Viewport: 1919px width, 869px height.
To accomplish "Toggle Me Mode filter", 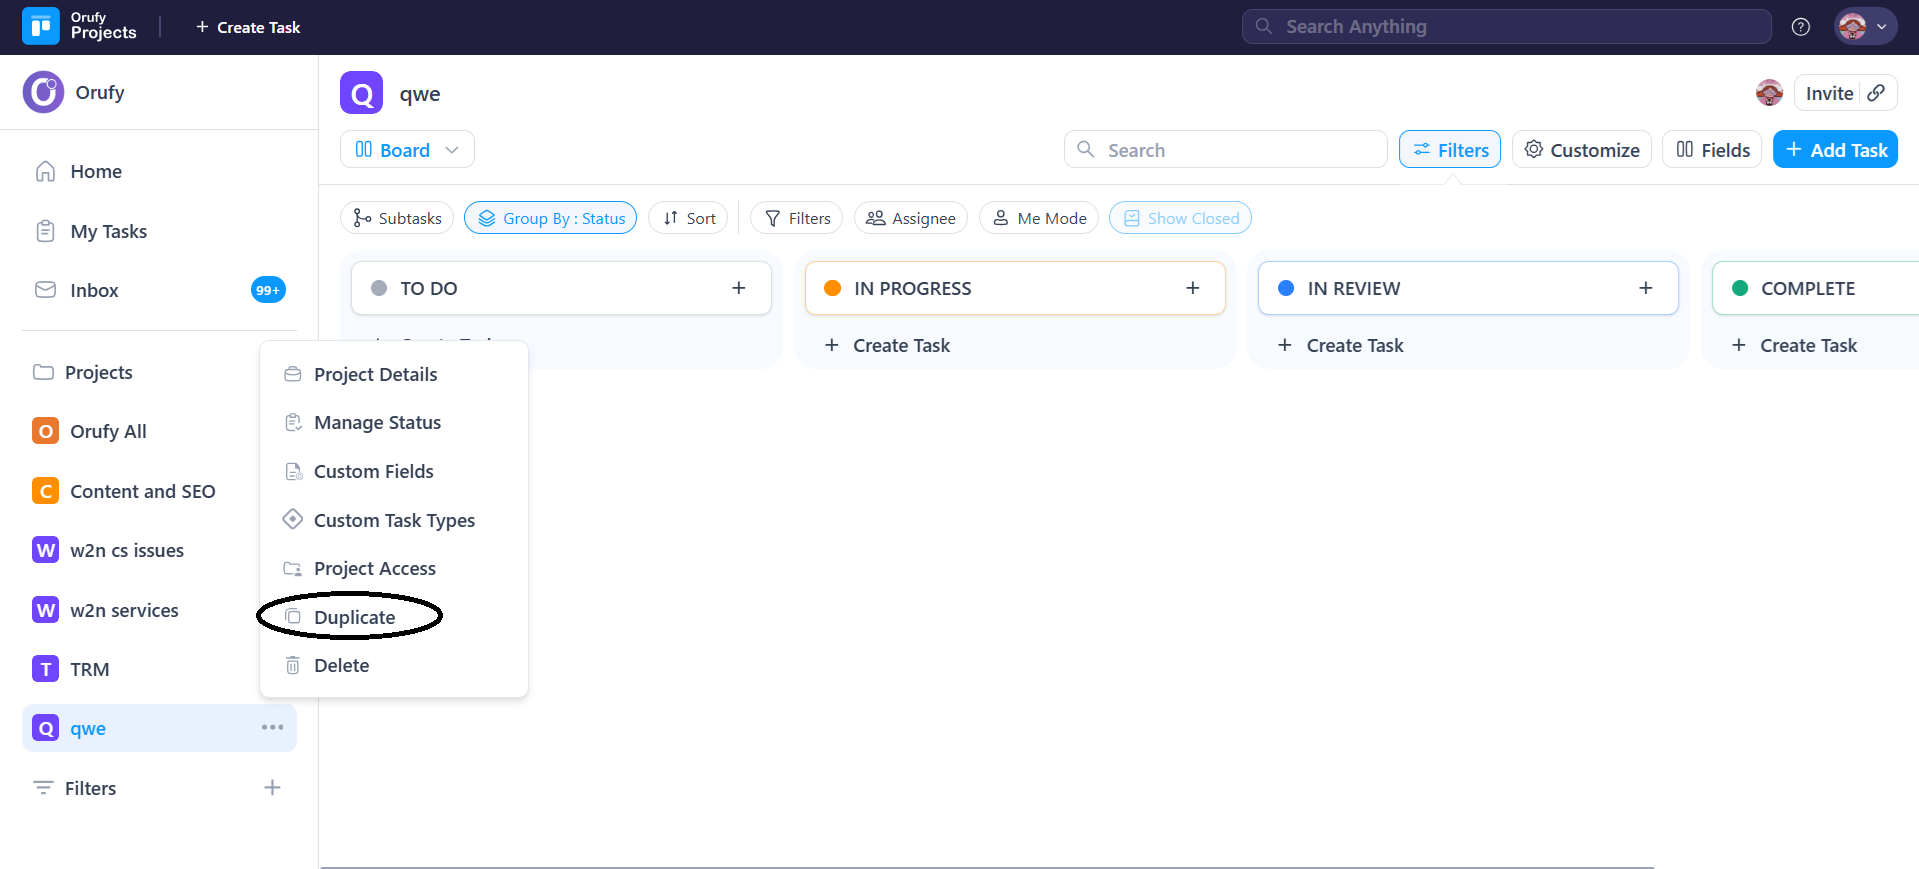I will 1039,218.
